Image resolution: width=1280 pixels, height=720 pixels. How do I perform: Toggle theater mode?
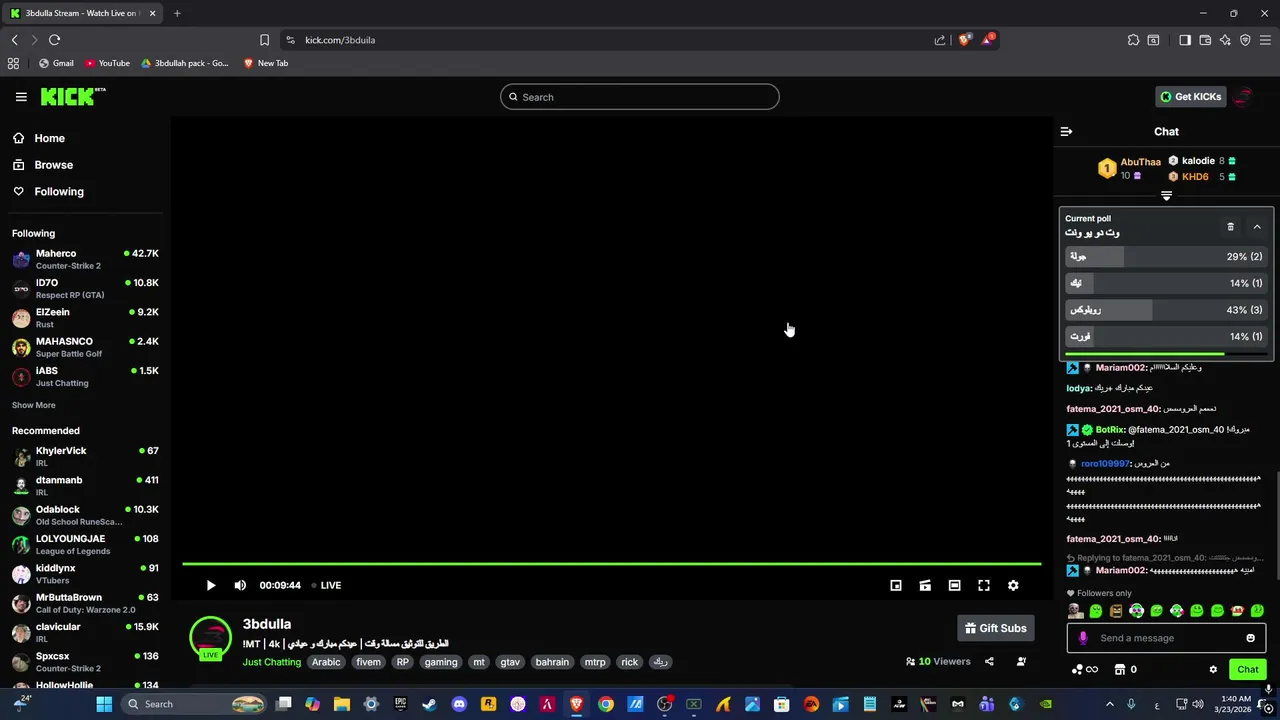click(954, 585)
